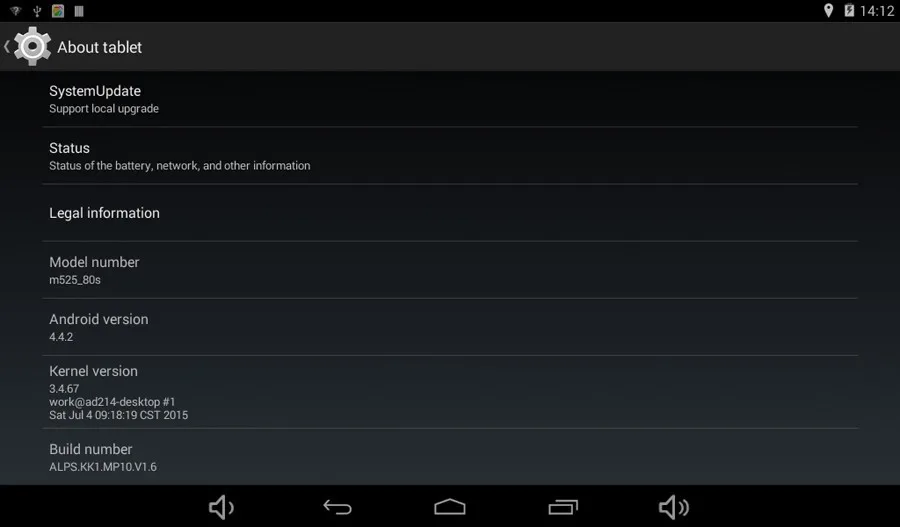Tap the battery charging status icon

849,11
